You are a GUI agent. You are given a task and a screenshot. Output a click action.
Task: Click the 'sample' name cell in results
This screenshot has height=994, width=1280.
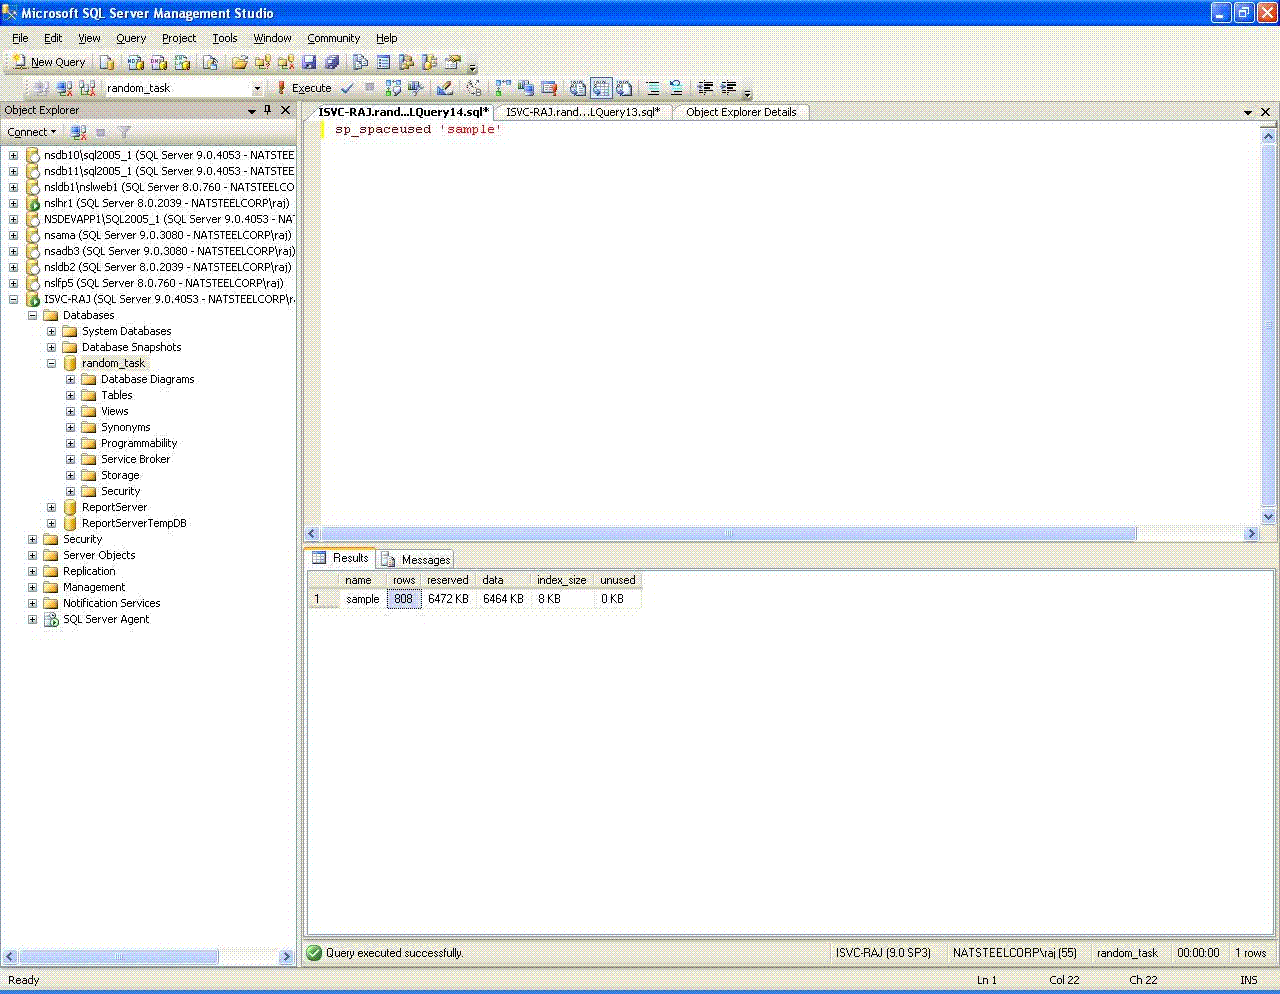click(x=362, y=599)
